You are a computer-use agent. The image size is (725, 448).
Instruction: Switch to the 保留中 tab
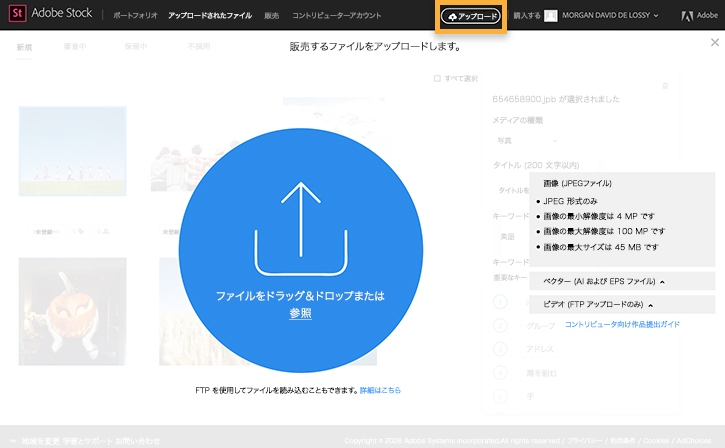pyautogui.click(x=135, y=46)
